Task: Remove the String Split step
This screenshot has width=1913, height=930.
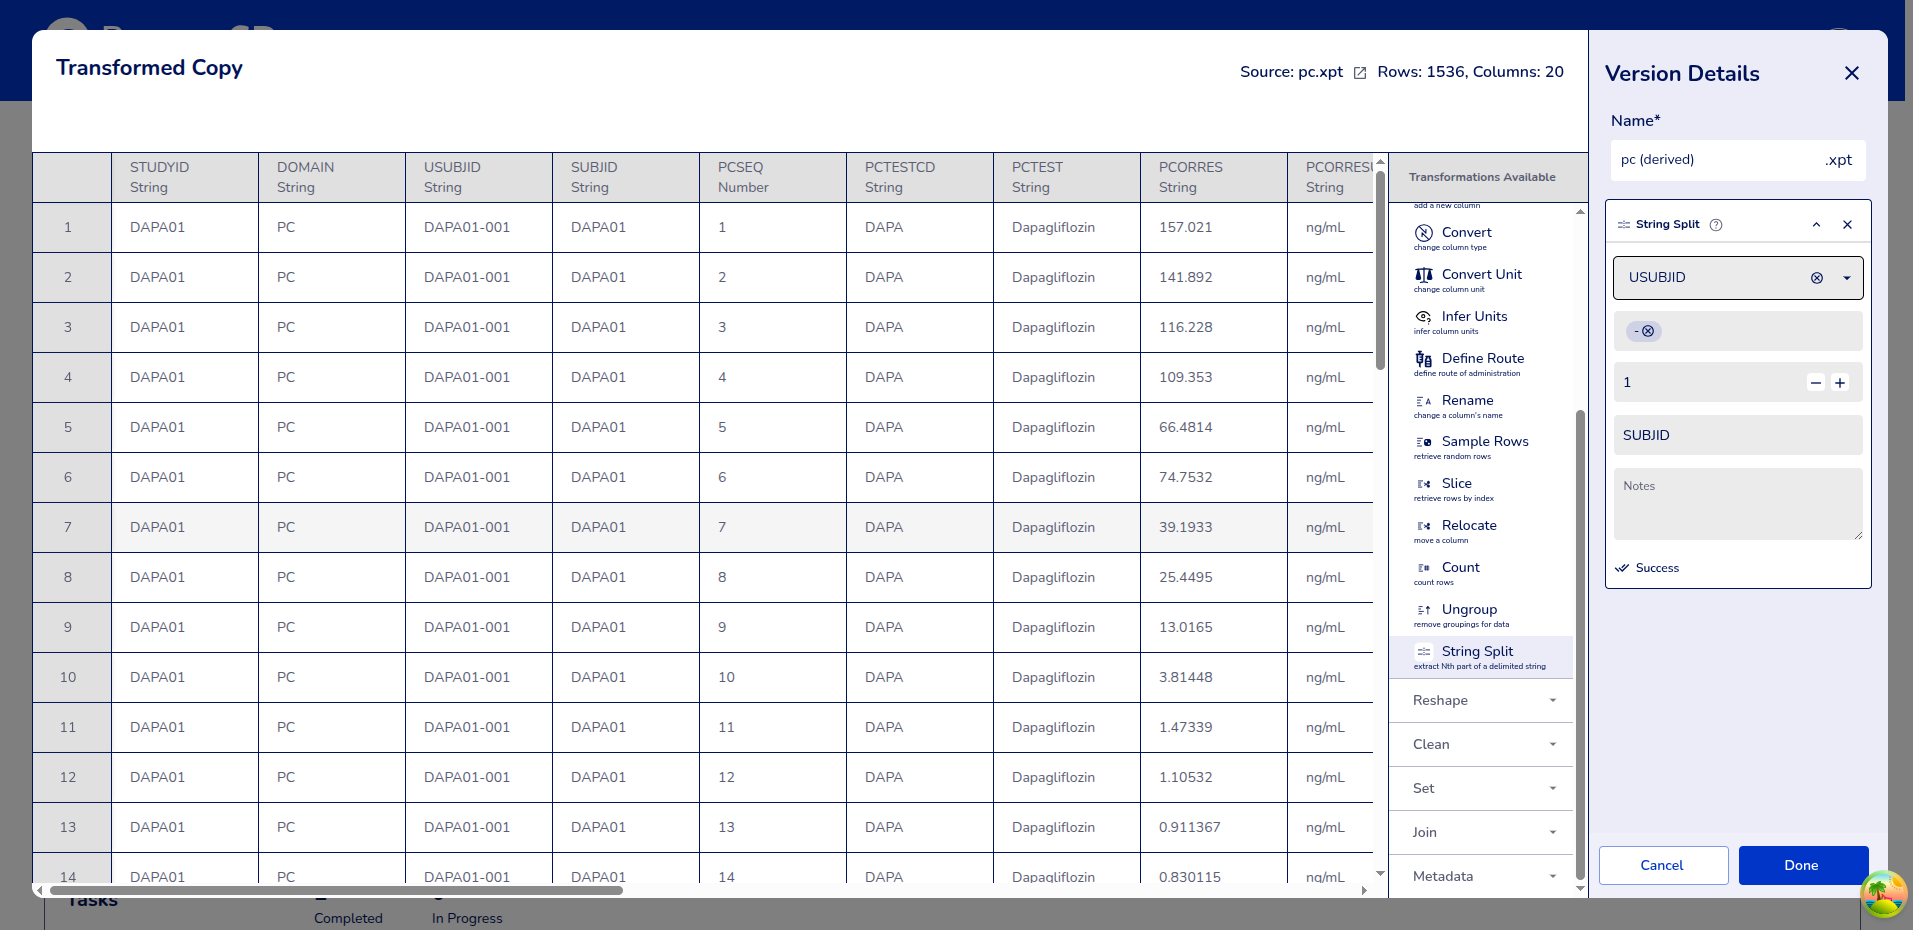Action: [1847, 225]
